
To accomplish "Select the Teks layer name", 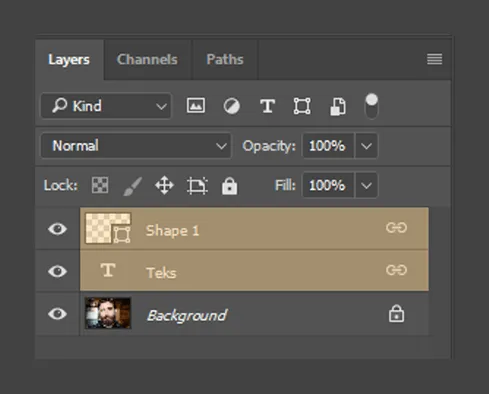I will point(161,273).
